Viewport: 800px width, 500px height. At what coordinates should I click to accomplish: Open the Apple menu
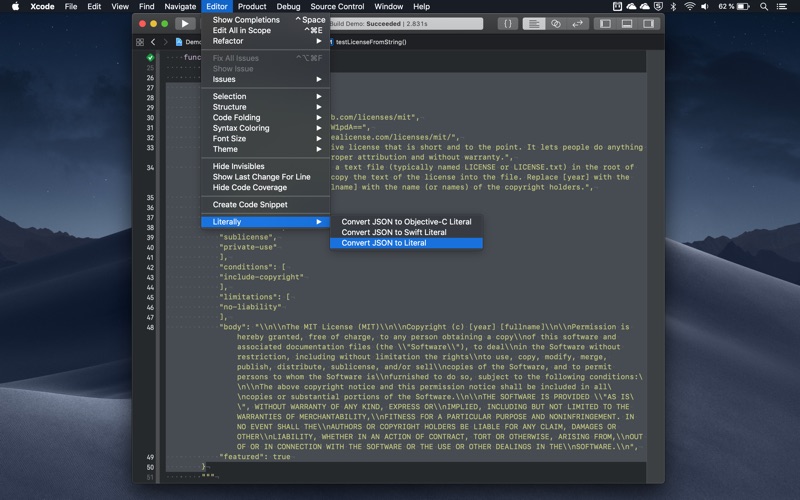point(15,6)
